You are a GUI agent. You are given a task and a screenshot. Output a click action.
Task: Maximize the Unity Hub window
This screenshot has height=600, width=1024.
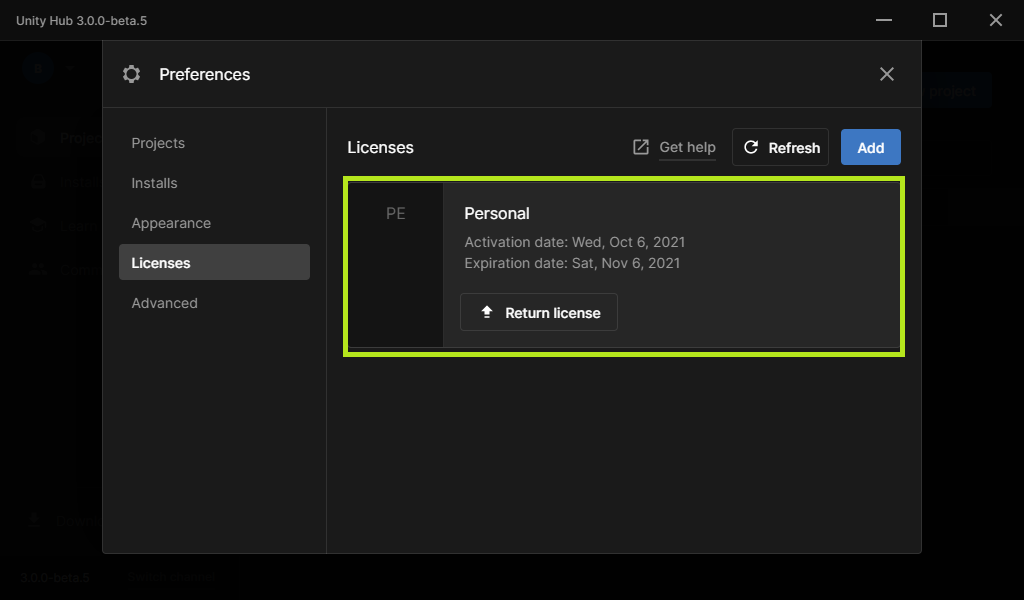coord(940,20)
